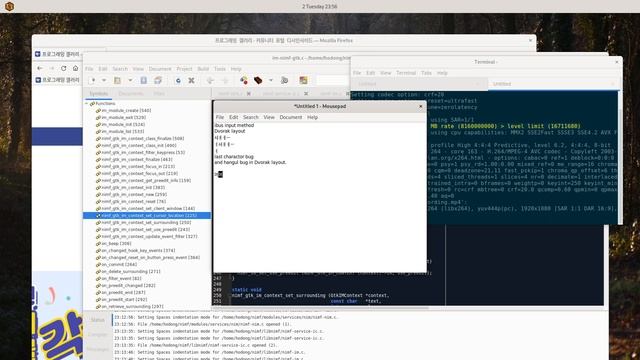The image size is (640, 360).
Task: Click the Open file icon in Geany toolbar
Action: pyautogui.click(x=117, y=80)
